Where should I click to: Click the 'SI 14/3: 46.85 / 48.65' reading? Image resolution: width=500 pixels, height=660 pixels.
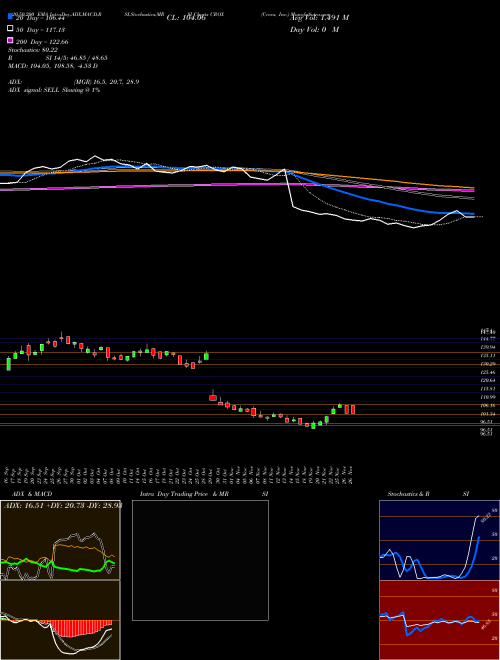pos(77,58)
